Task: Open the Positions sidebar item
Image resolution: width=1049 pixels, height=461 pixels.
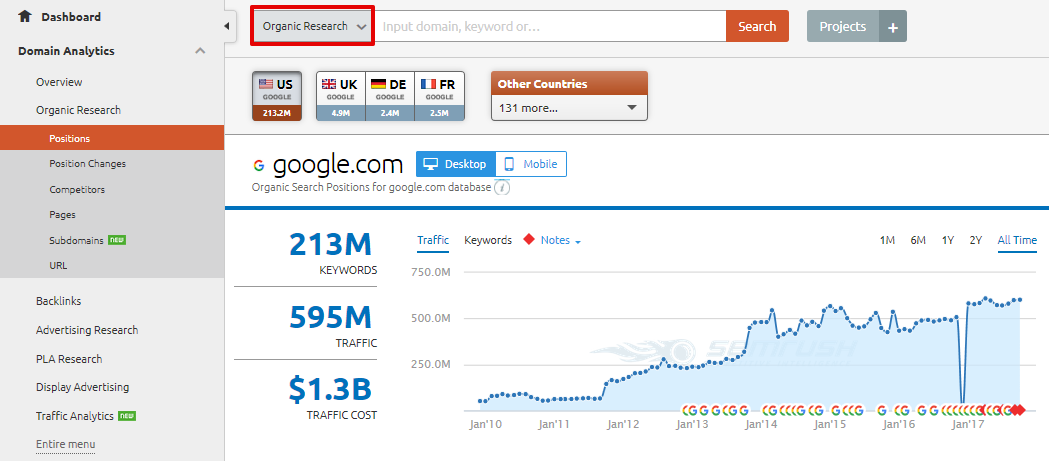Action: pos(112,139)
